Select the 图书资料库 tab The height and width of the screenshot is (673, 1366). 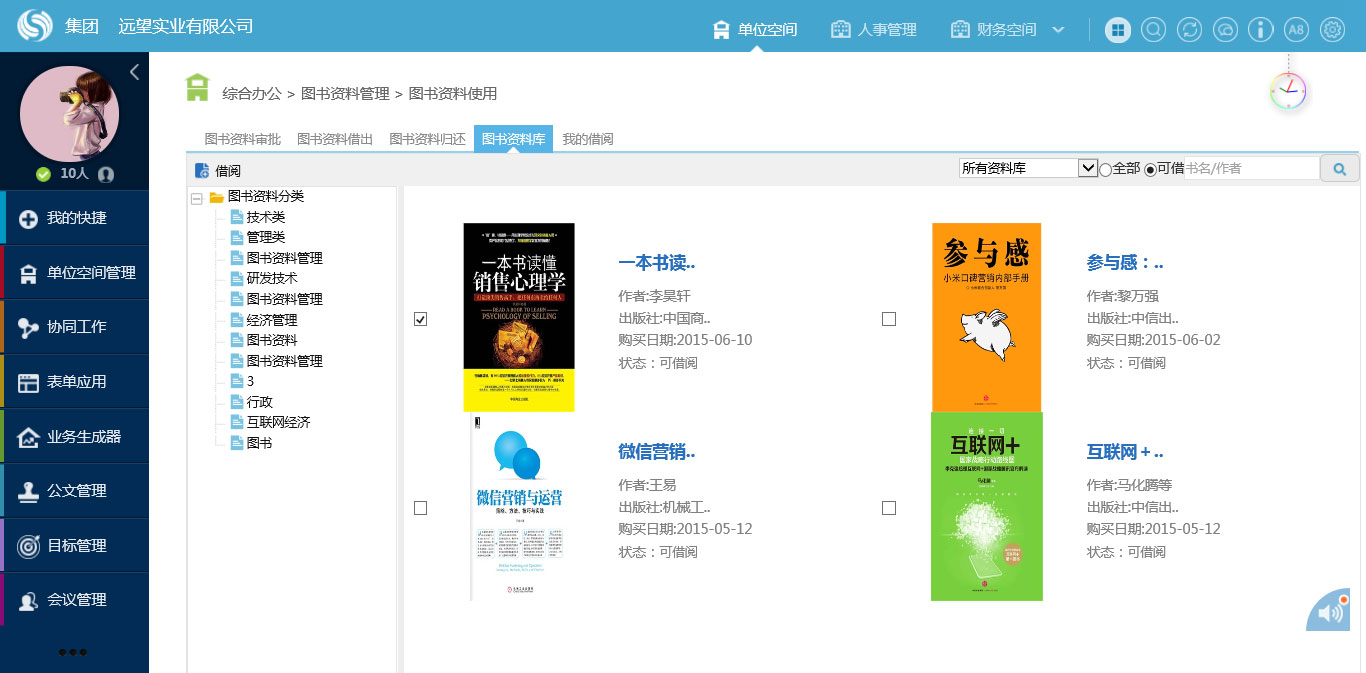tap(513, 139)
